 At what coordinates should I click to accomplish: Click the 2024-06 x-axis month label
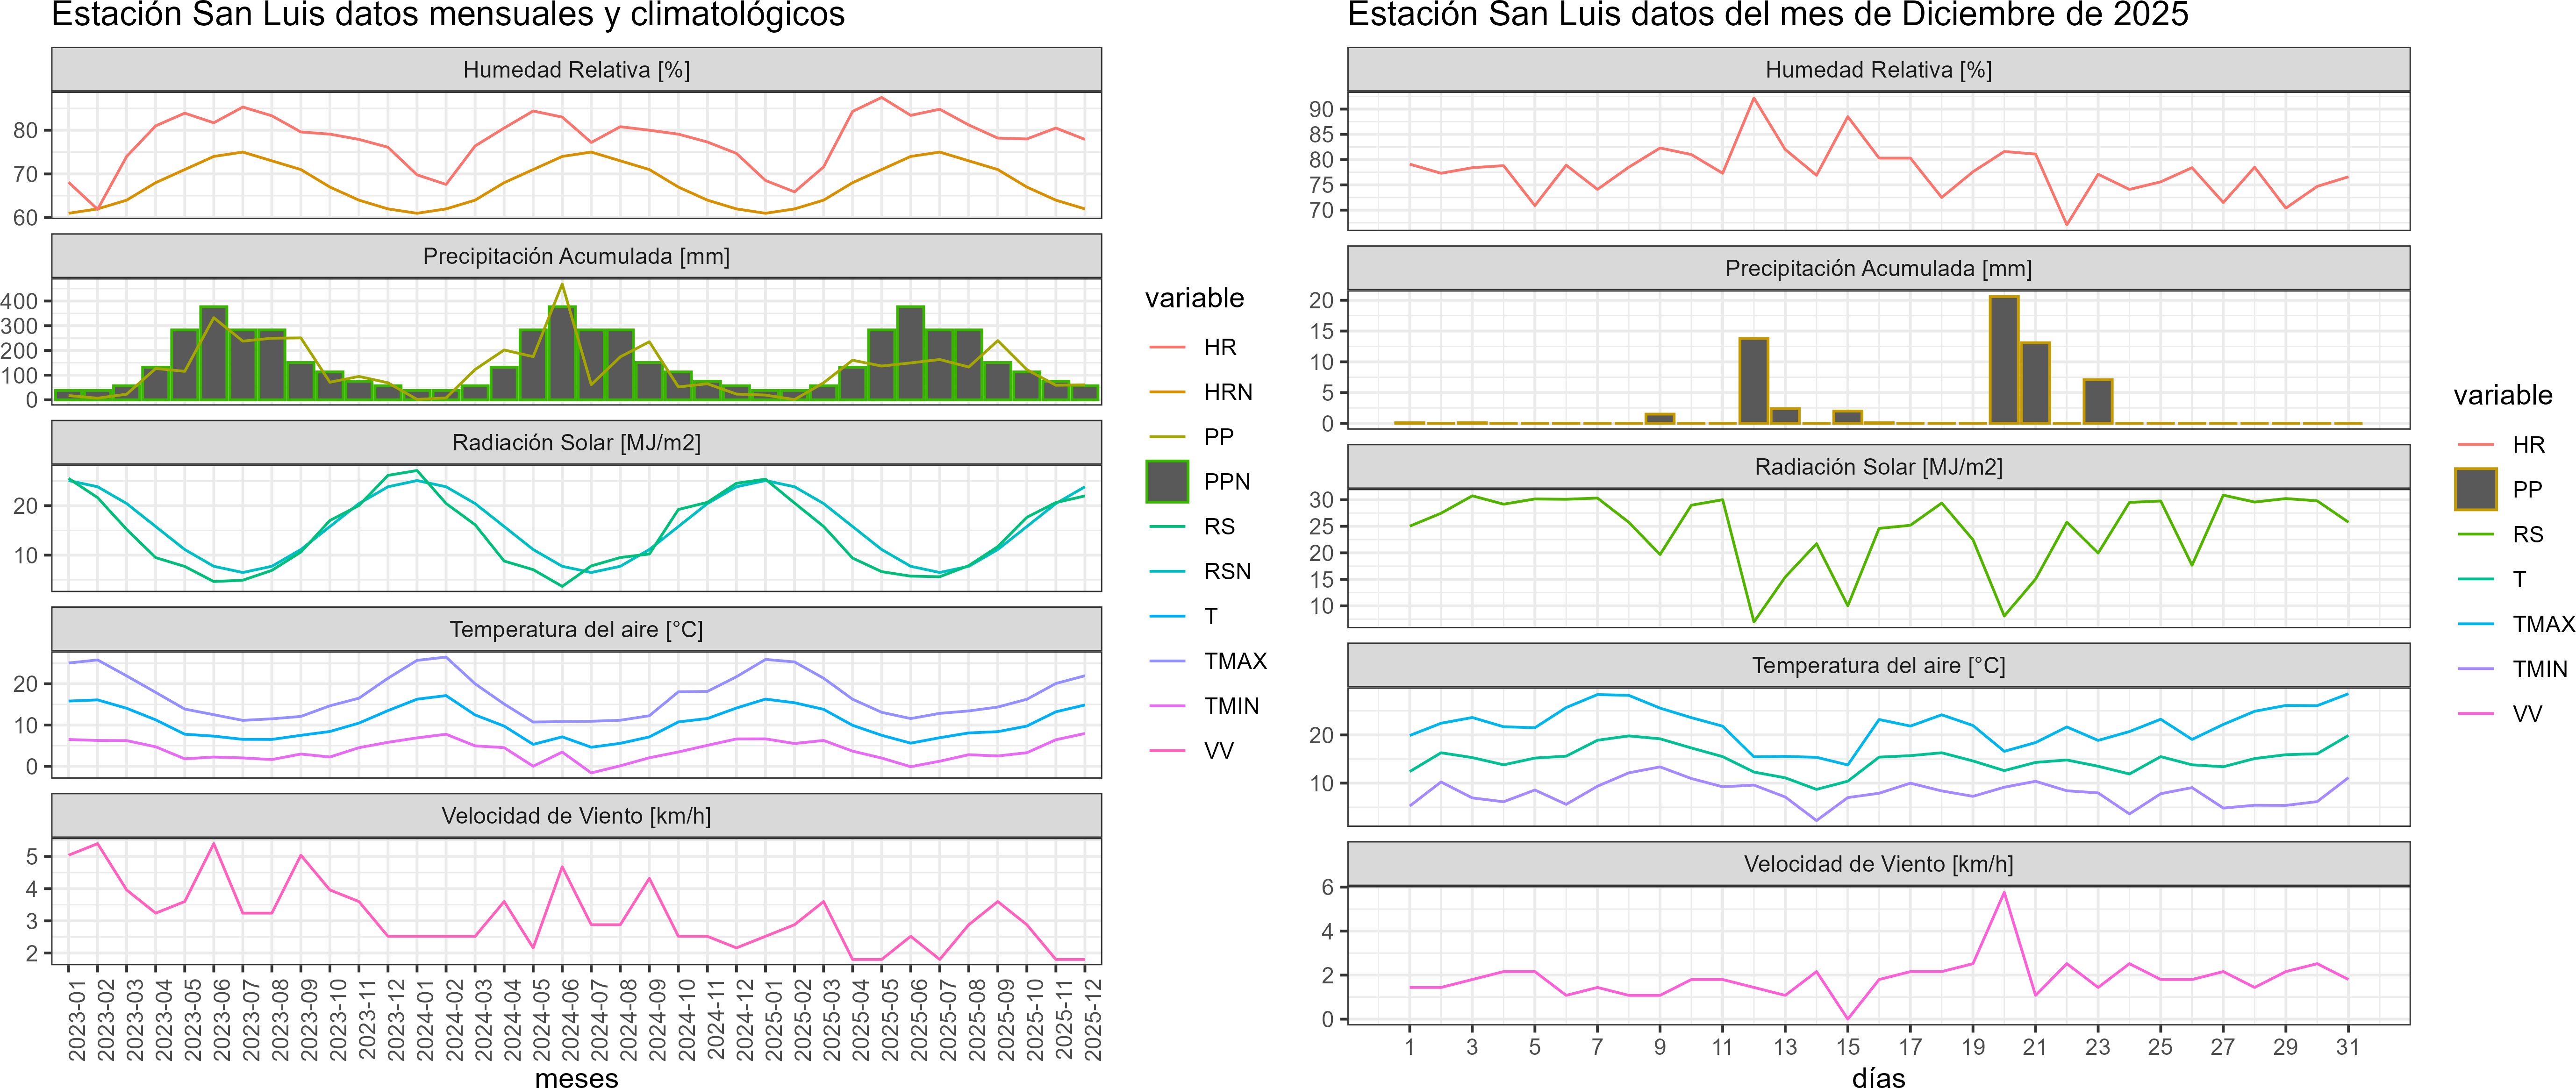point(570,1019)
